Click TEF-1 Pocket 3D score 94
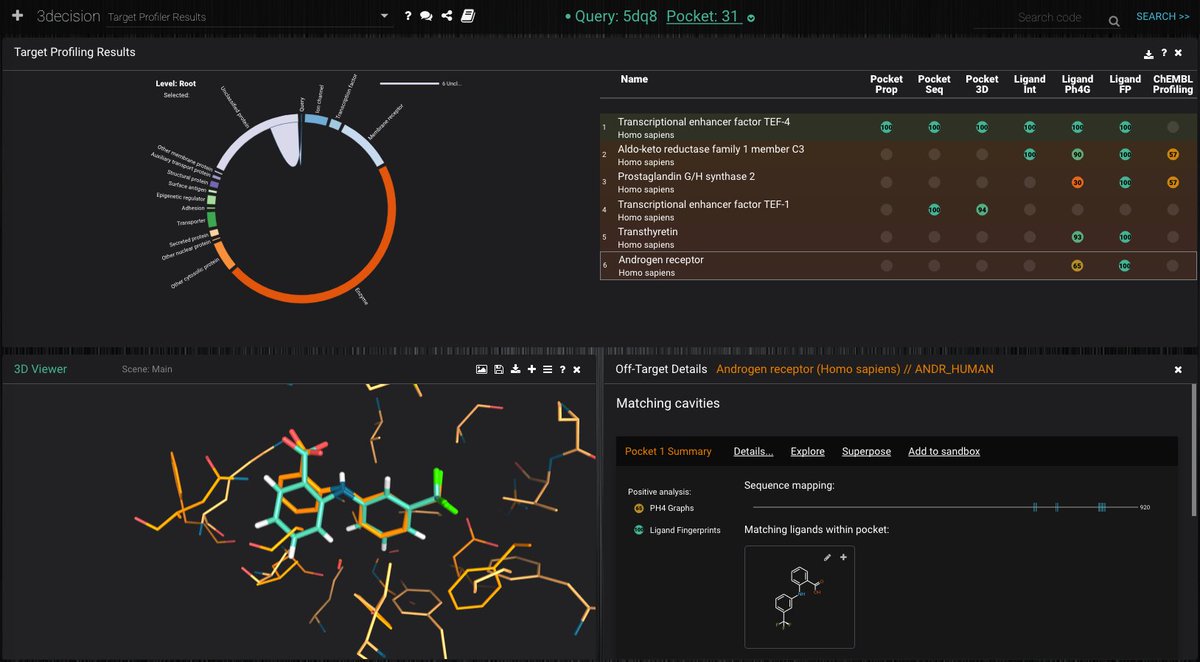This screenshot has width=1200, height=662. coord(982,210)
